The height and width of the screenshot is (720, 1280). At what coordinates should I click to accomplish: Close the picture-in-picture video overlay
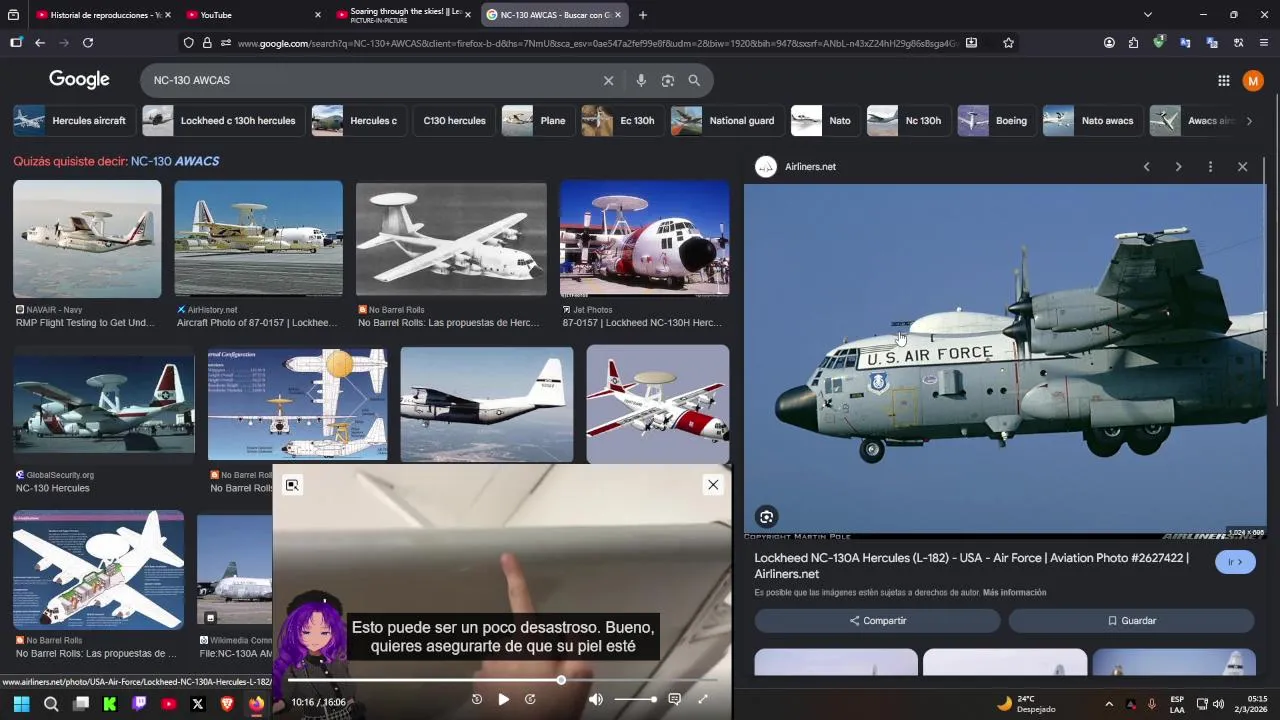tap(713, 485)
